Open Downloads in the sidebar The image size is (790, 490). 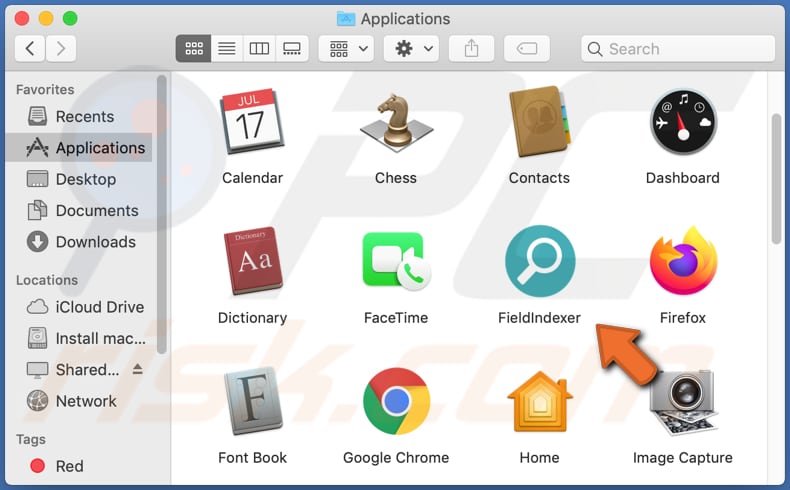click(79, 242)
